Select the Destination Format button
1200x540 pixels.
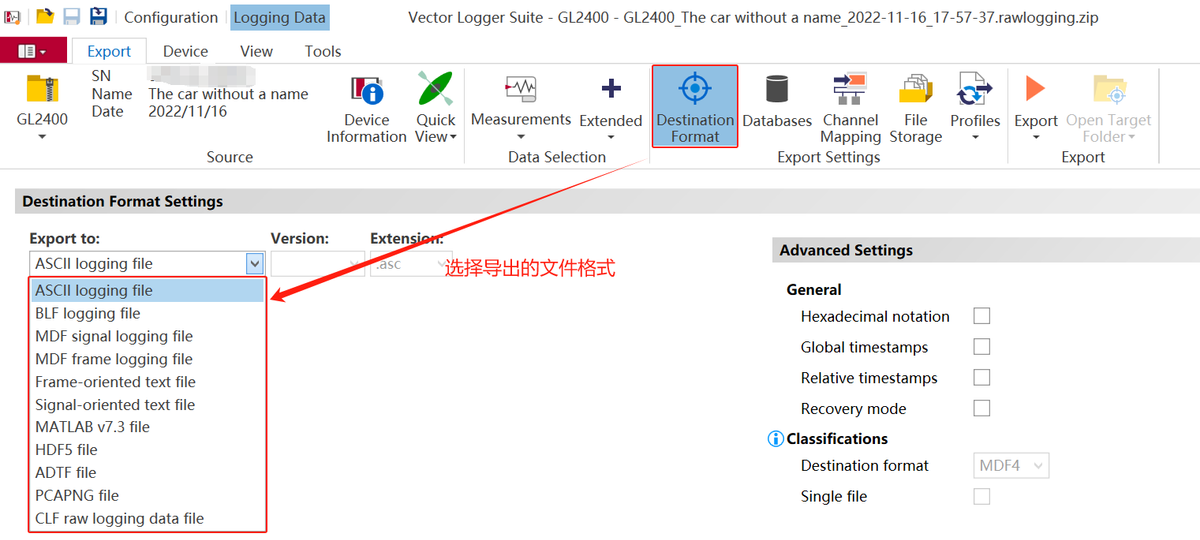coord(695,107)
